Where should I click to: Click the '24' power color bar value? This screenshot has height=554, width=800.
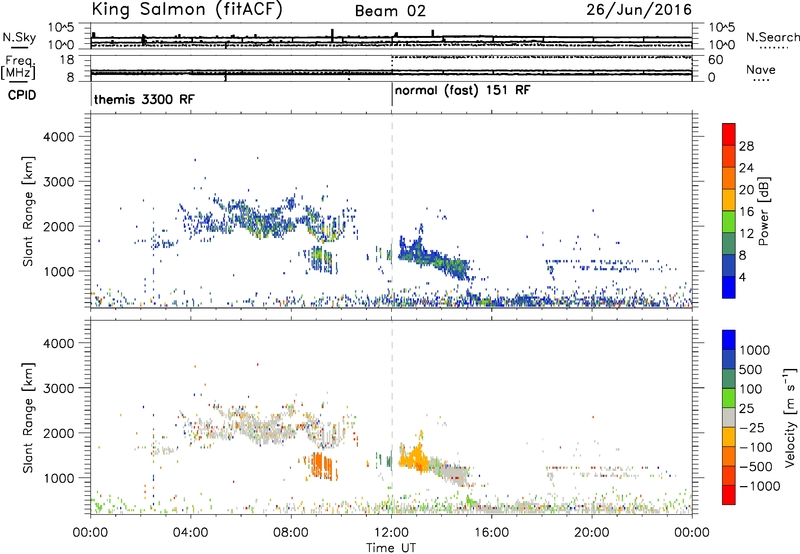click(746, 168)
